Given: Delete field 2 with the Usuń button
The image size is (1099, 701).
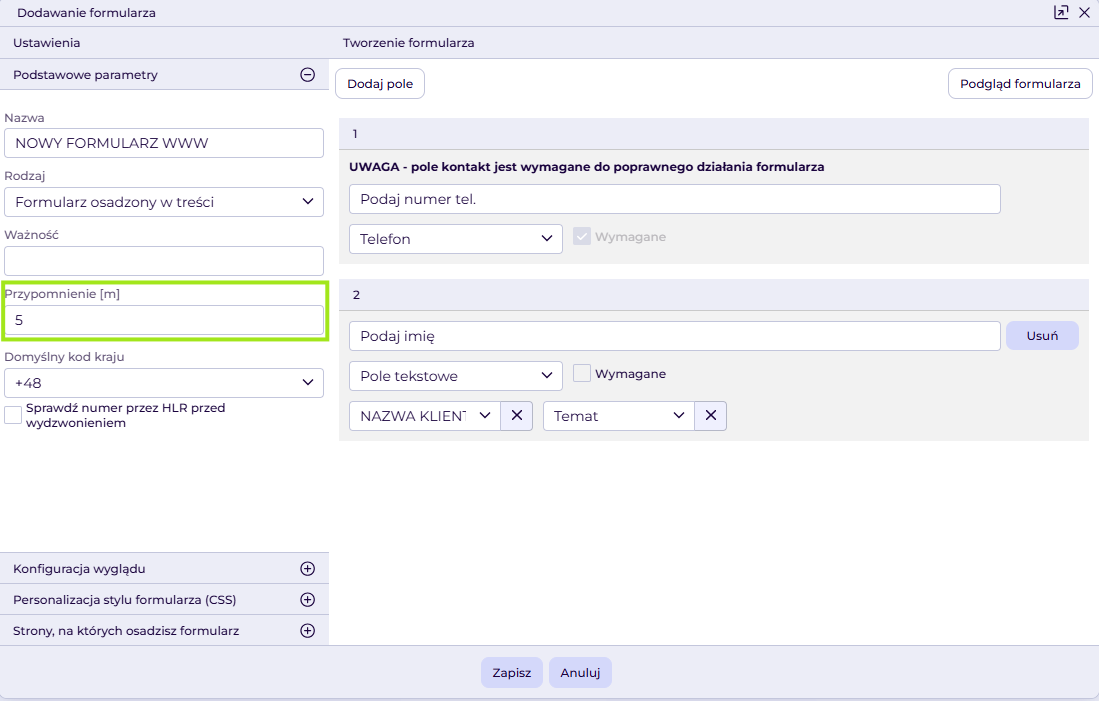Looking at the screenshot, I should tap(1042, 336).
